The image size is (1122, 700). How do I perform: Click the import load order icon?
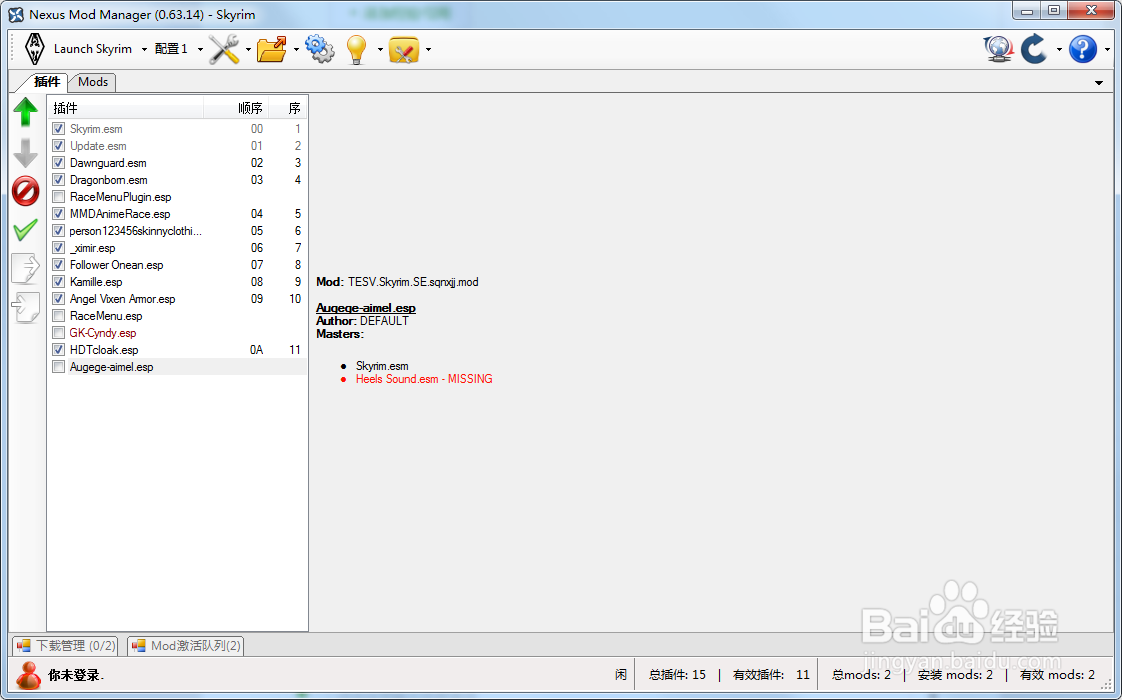click(26, 308)
